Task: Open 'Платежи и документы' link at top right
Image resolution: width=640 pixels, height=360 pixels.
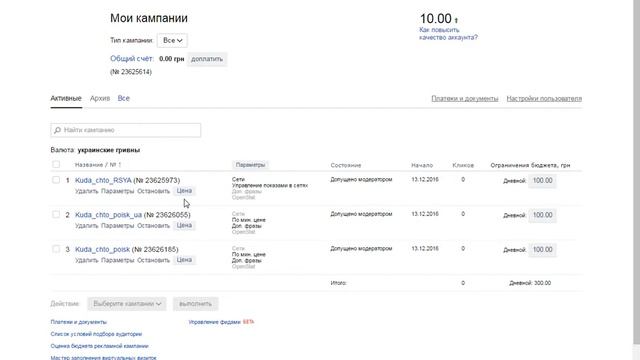Action: [x=465, y=99]
